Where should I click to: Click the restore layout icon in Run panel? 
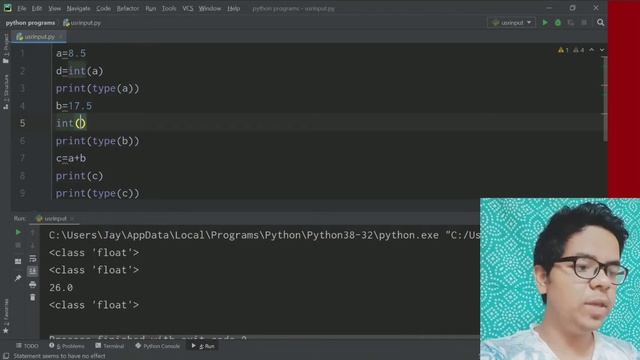18,261
